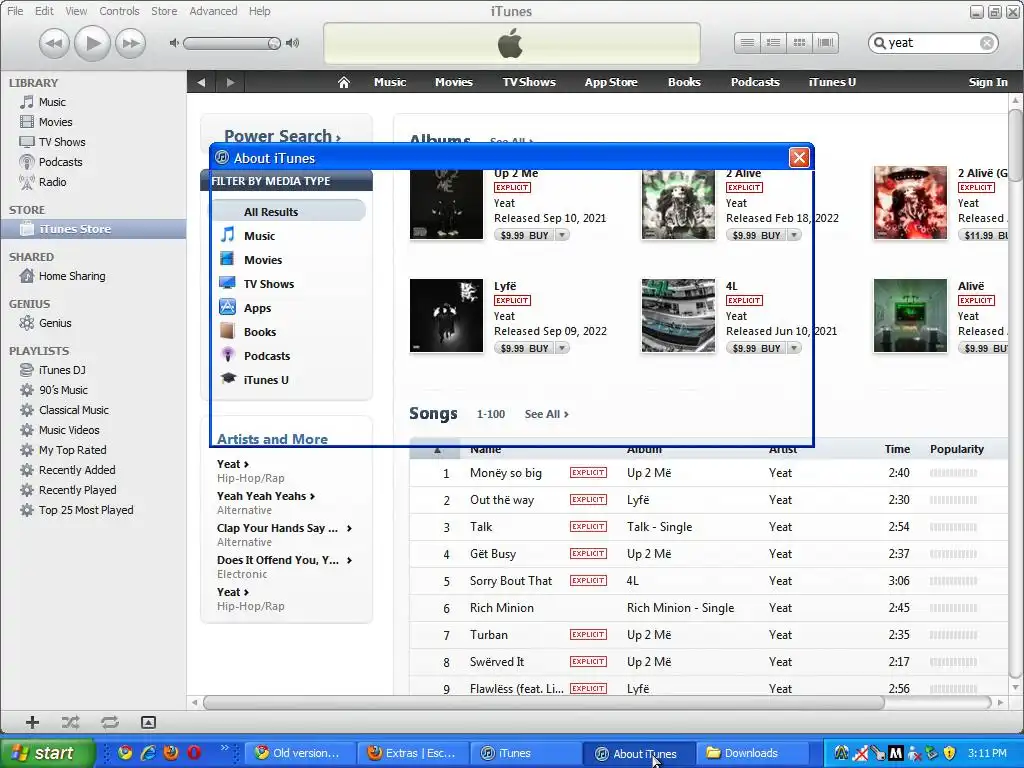Click the Create playlist plus button
Image resolution: width=1024 pixels, height=768 pixels.
tap(32, 722)
